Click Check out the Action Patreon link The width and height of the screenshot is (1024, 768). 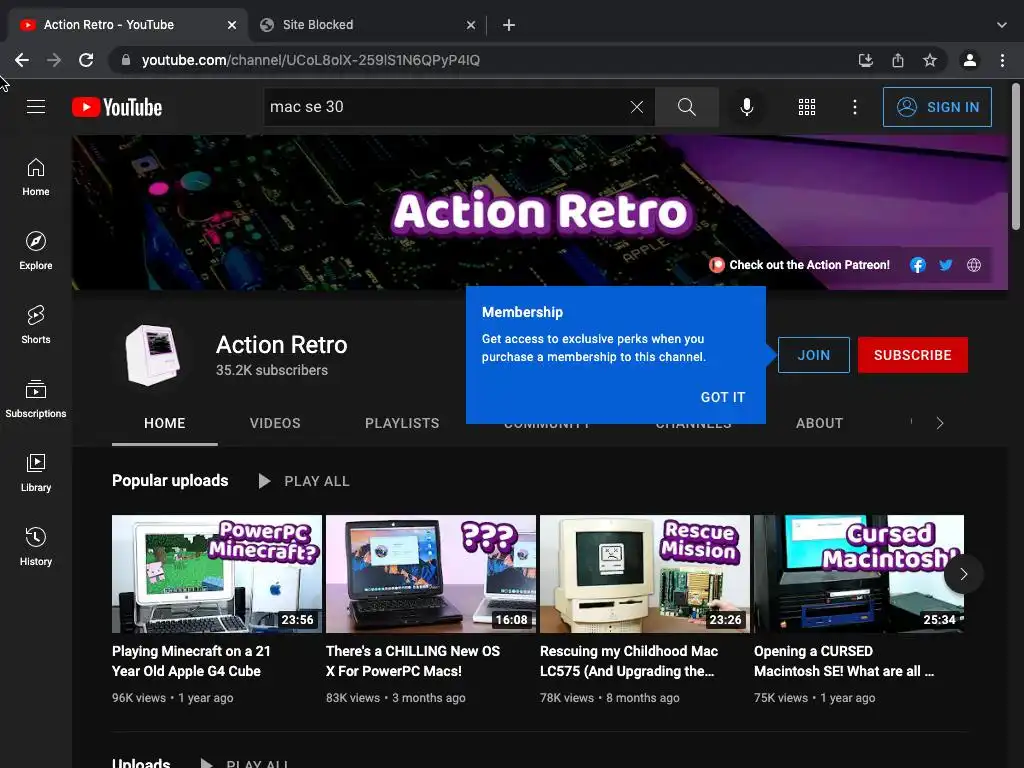(x=809, y=265)
